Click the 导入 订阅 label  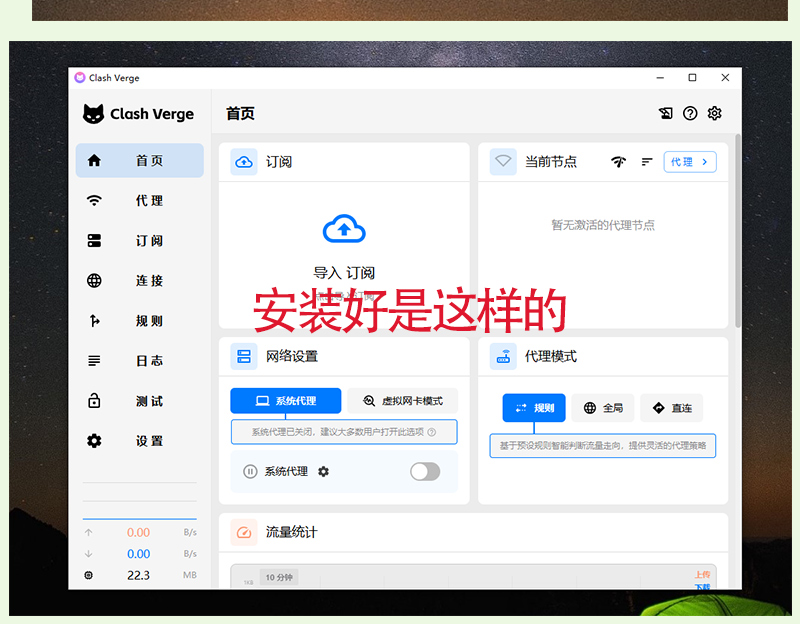[344, 273]
